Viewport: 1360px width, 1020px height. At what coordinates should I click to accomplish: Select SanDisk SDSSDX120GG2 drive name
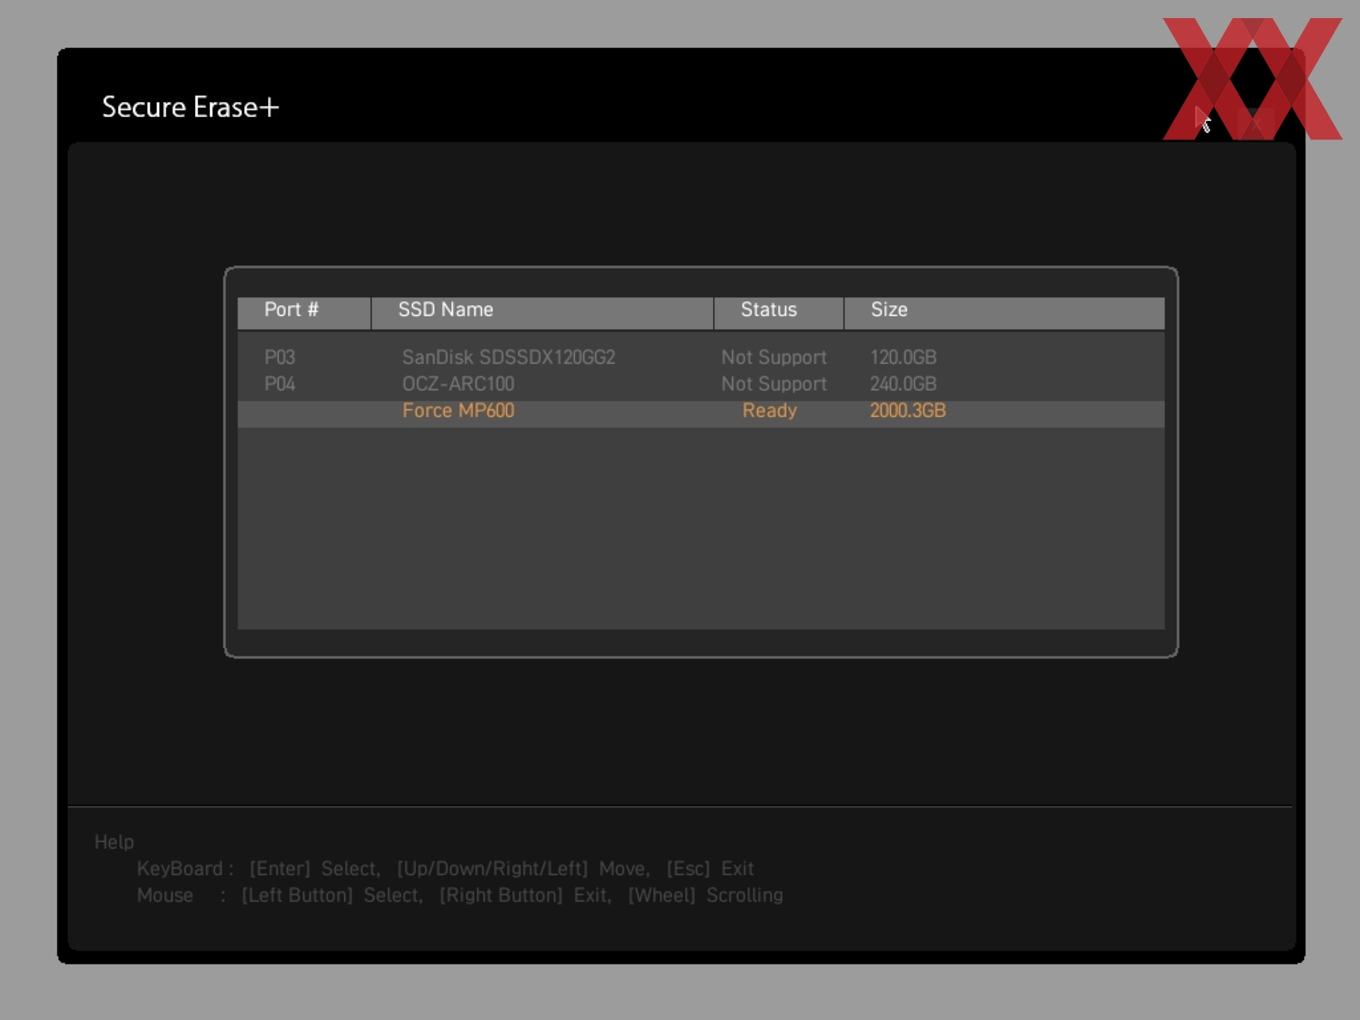pos(509,357)
